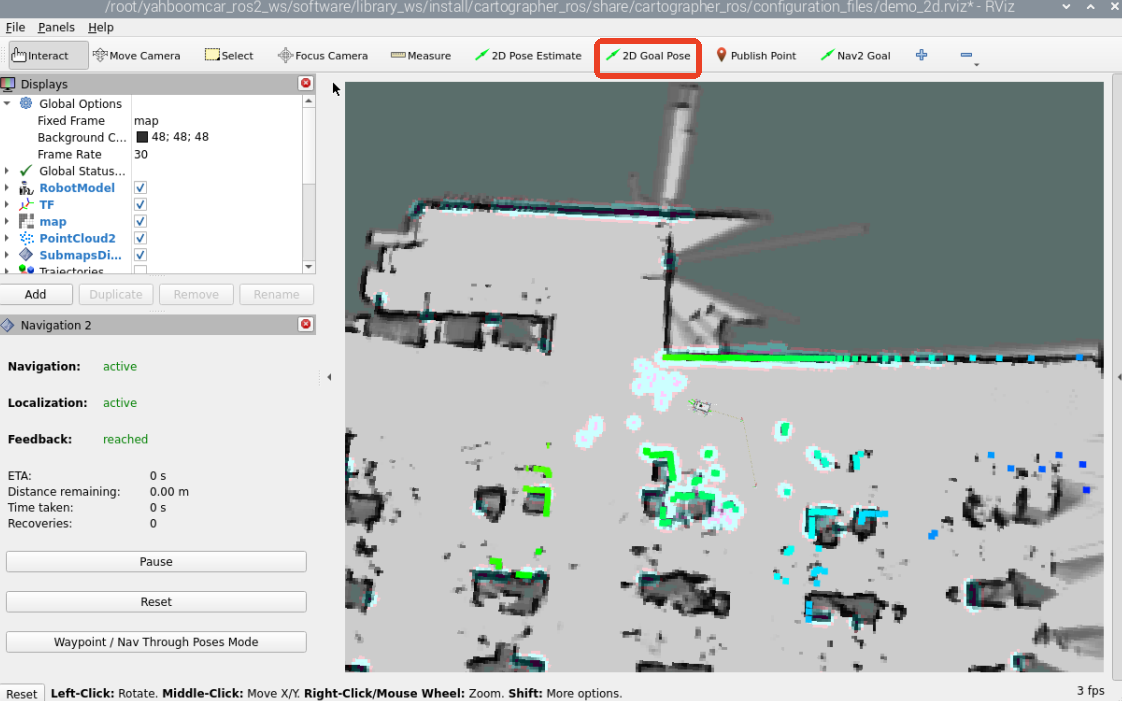1122x701 pixels.
Task: Choose the Select tool
Action: [x=229, y=55]
